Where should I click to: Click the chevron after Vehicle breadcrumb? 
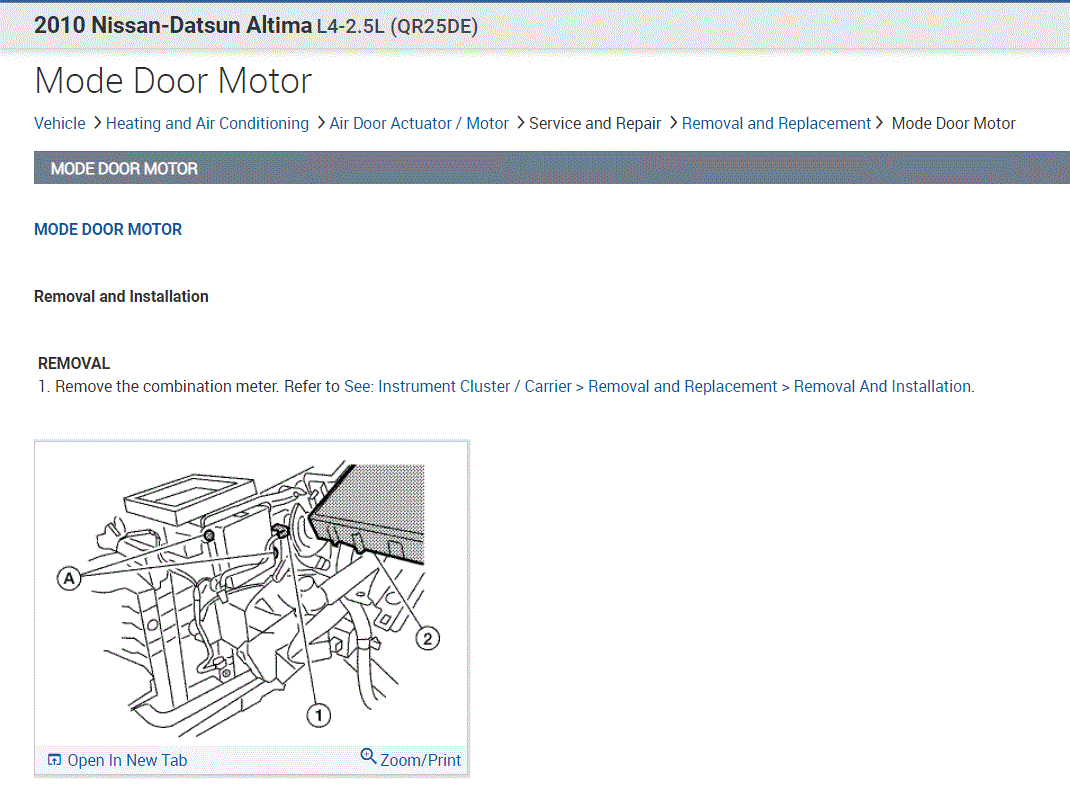pyautogui.click(x=97, y=123)
